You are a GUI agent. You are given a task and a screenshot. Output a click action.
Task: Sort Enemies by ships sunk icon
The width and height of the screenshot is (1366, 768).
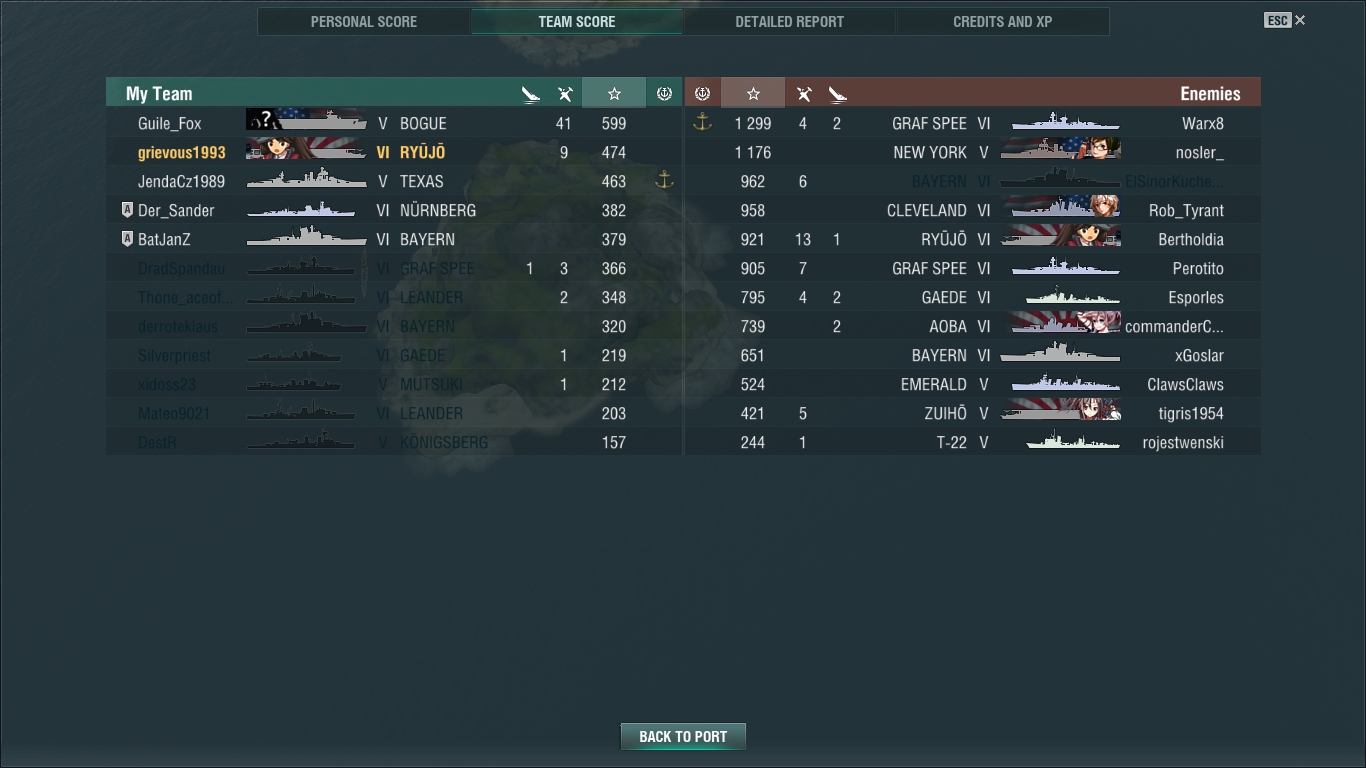(837, 94)
